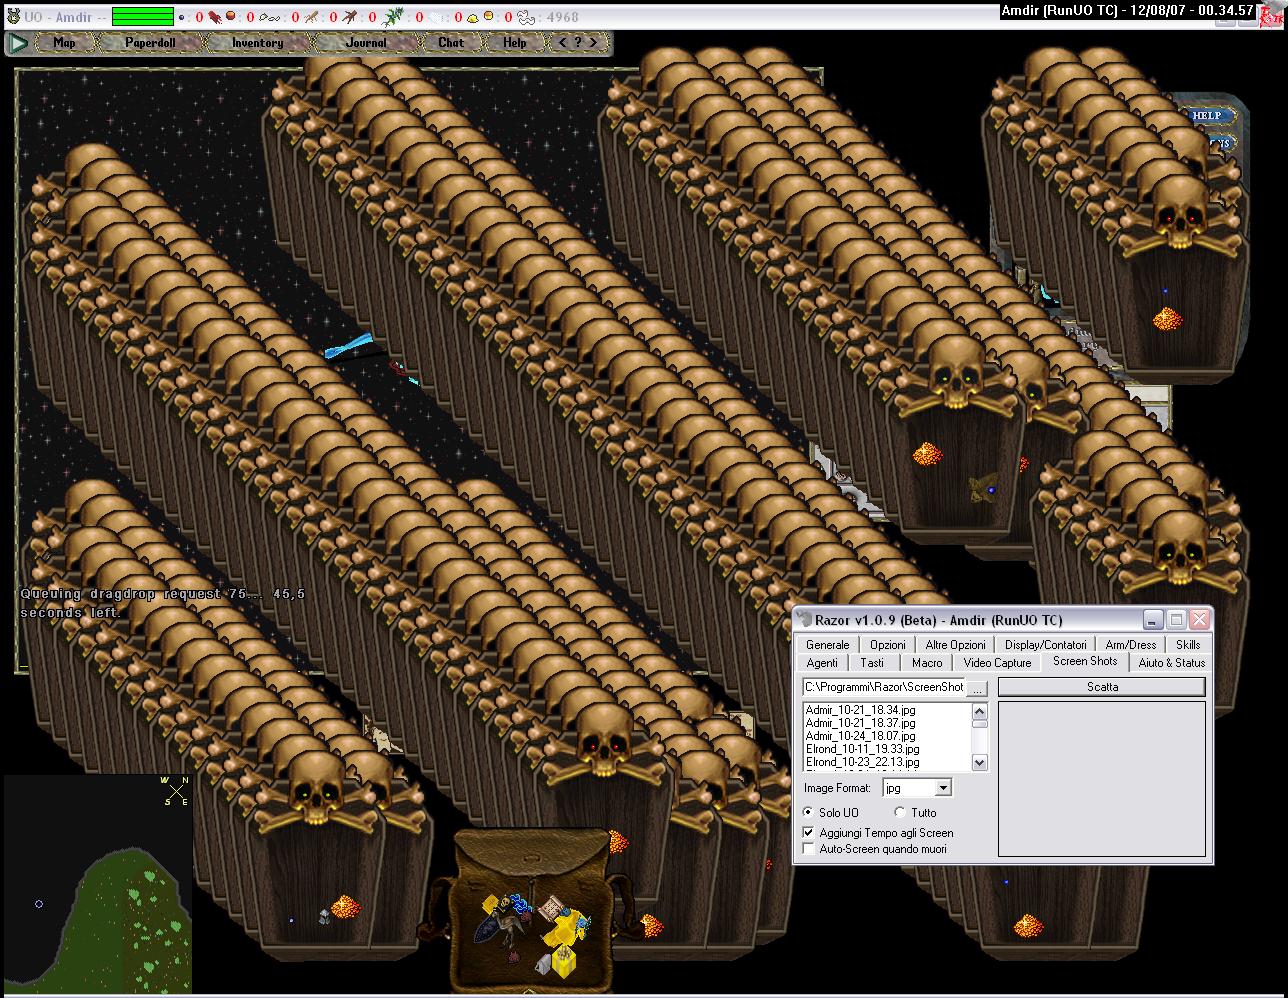The width and height of the screenshot is (1288, 998).
Task: Open the Macro tab
Action: pyautogui.click(x=927, y=663)
